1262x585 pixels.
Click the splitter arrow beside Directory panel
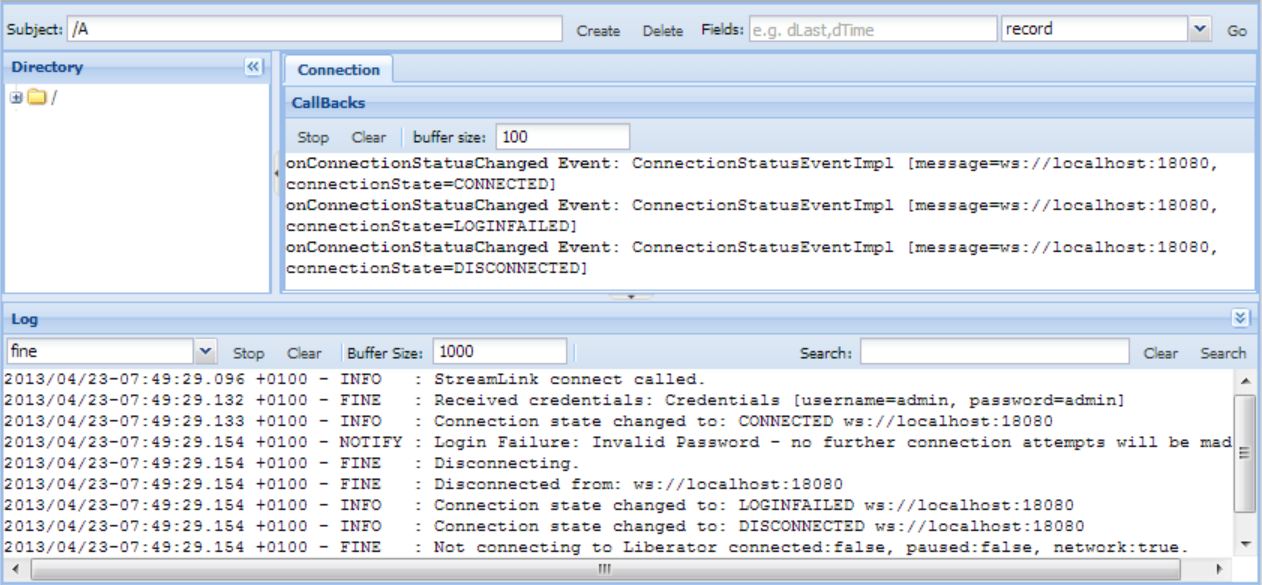pos(276,173)
